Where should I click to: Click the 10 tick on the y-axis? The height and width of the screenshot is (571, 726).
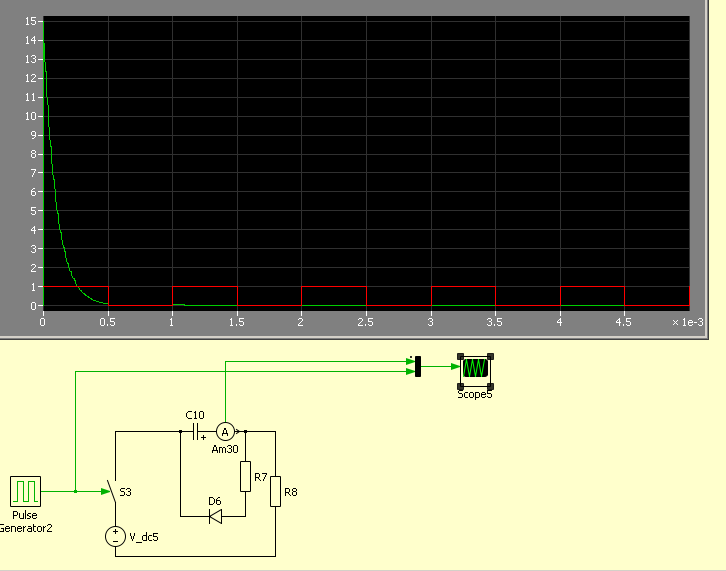tap(31, 116)
